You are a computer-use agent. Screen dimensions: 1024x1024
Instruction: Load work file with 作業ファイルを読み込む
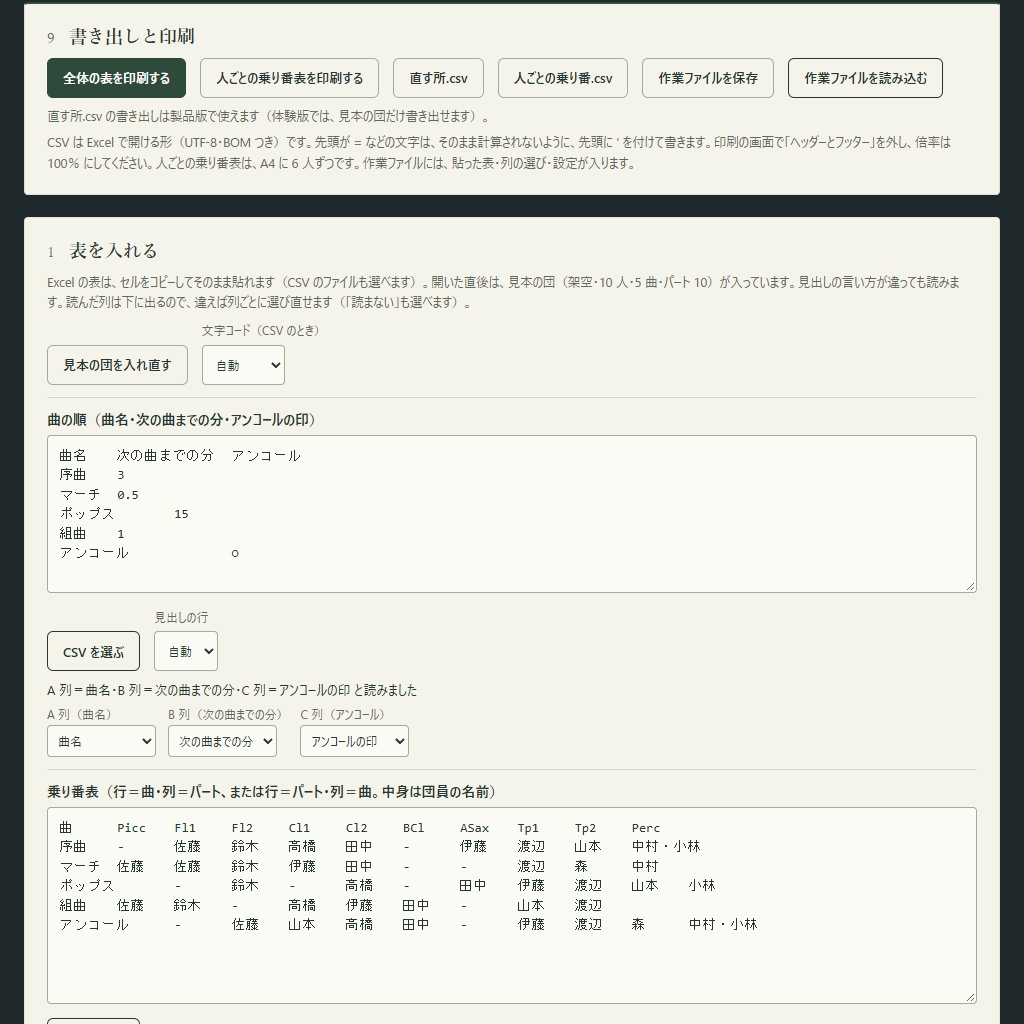[865, 78]
